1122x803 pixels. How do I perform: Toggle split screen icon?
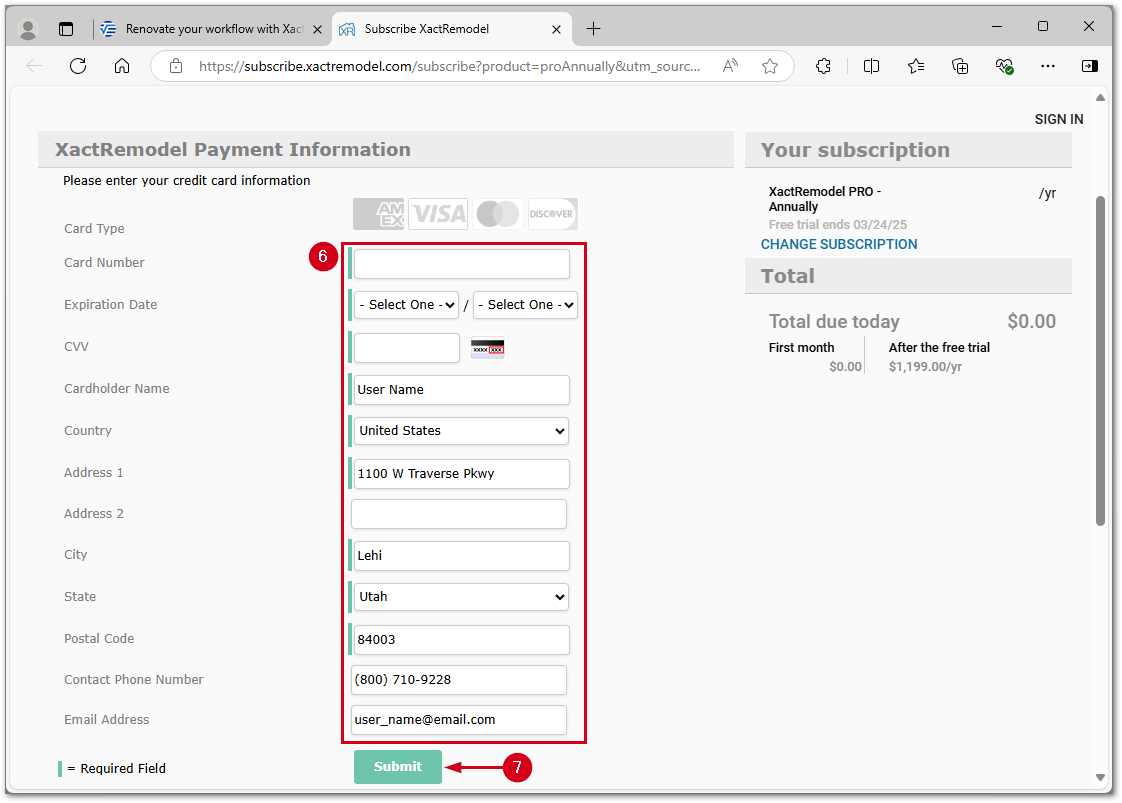pyautogui.click(x=871, y=67)
